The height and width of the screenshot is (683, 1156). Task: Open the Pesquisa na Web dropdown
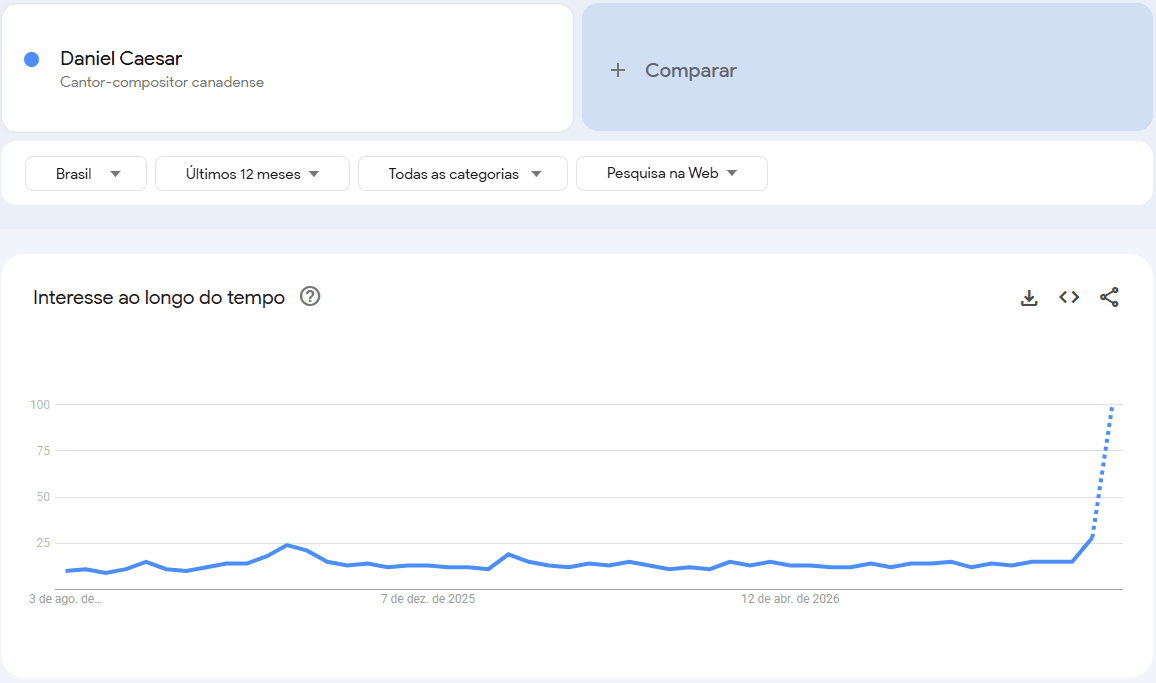672,173
